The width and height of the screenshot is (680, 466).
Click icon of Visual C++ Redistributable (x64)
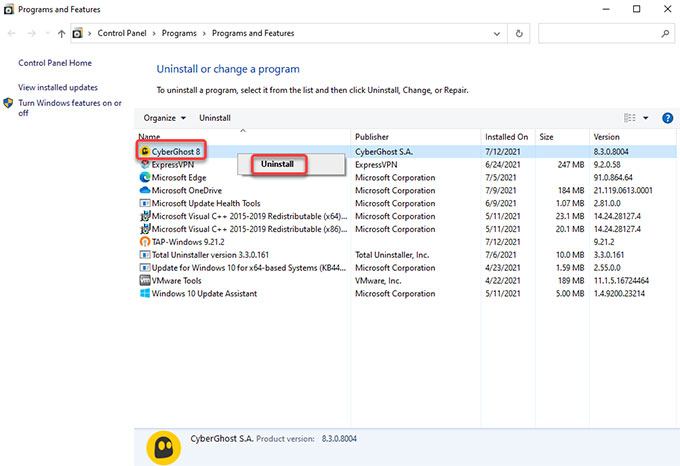(145, 216)
